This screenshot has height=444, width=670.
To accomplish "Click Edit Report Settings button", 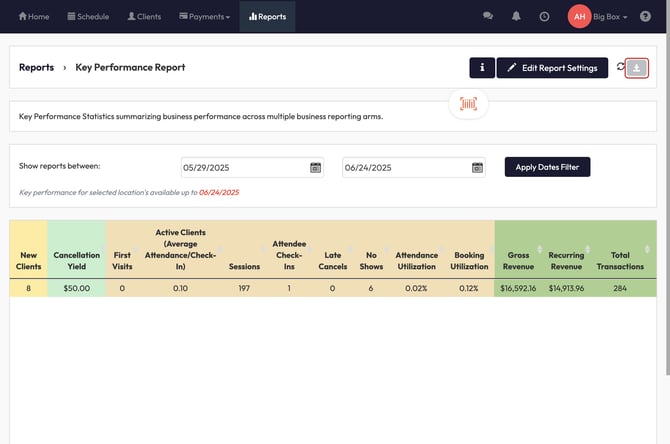I will 552,68.
